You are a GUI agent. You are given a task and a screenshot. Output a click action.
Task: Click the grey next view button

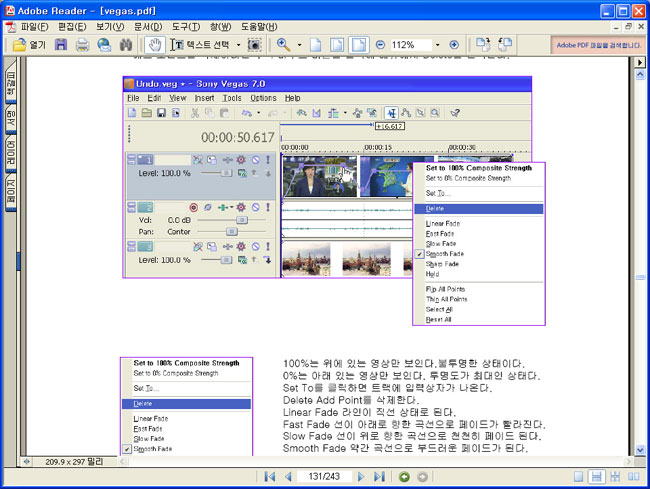[422, 477]
